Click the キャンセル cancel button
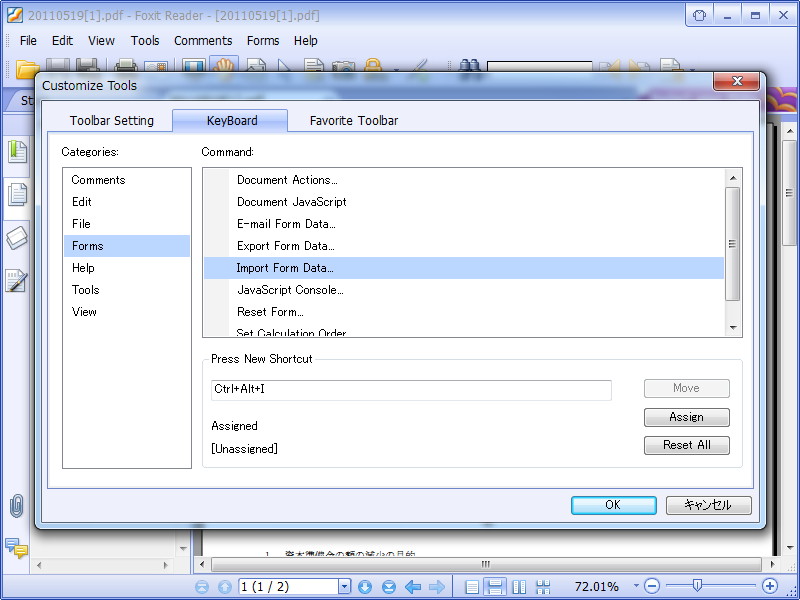 (x=708, y=505)
